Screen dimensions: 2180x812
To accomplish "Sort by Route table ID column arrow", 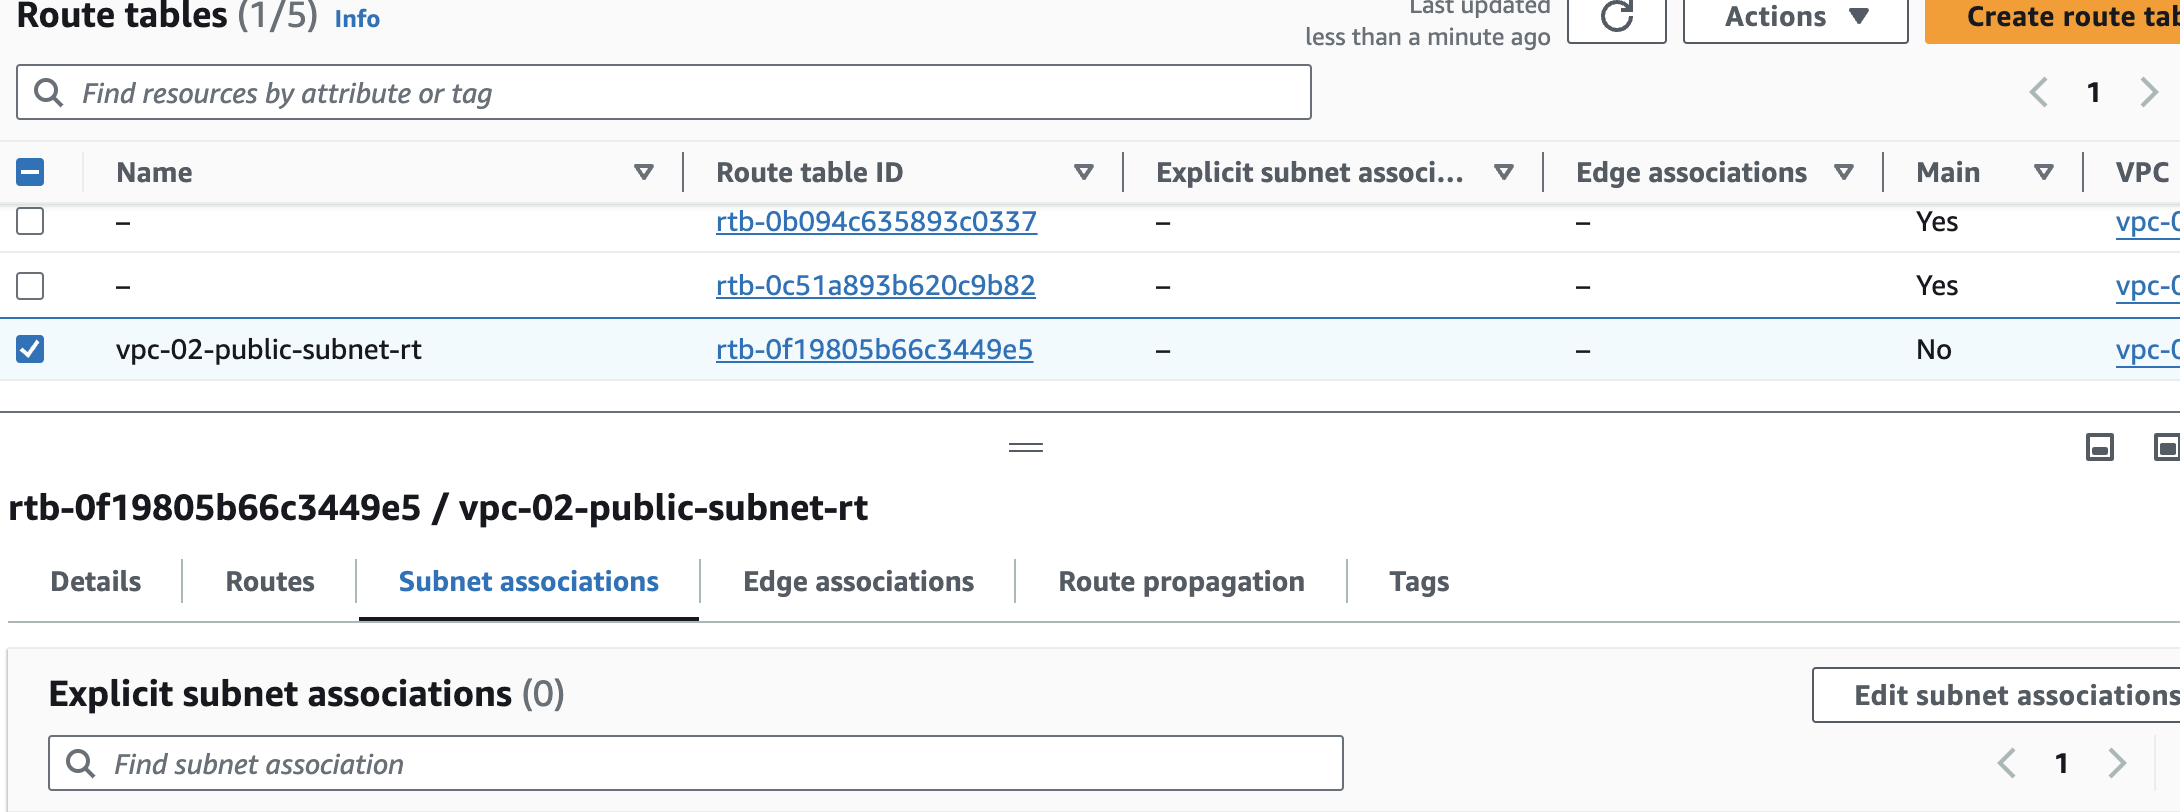I will point(1083,172).
